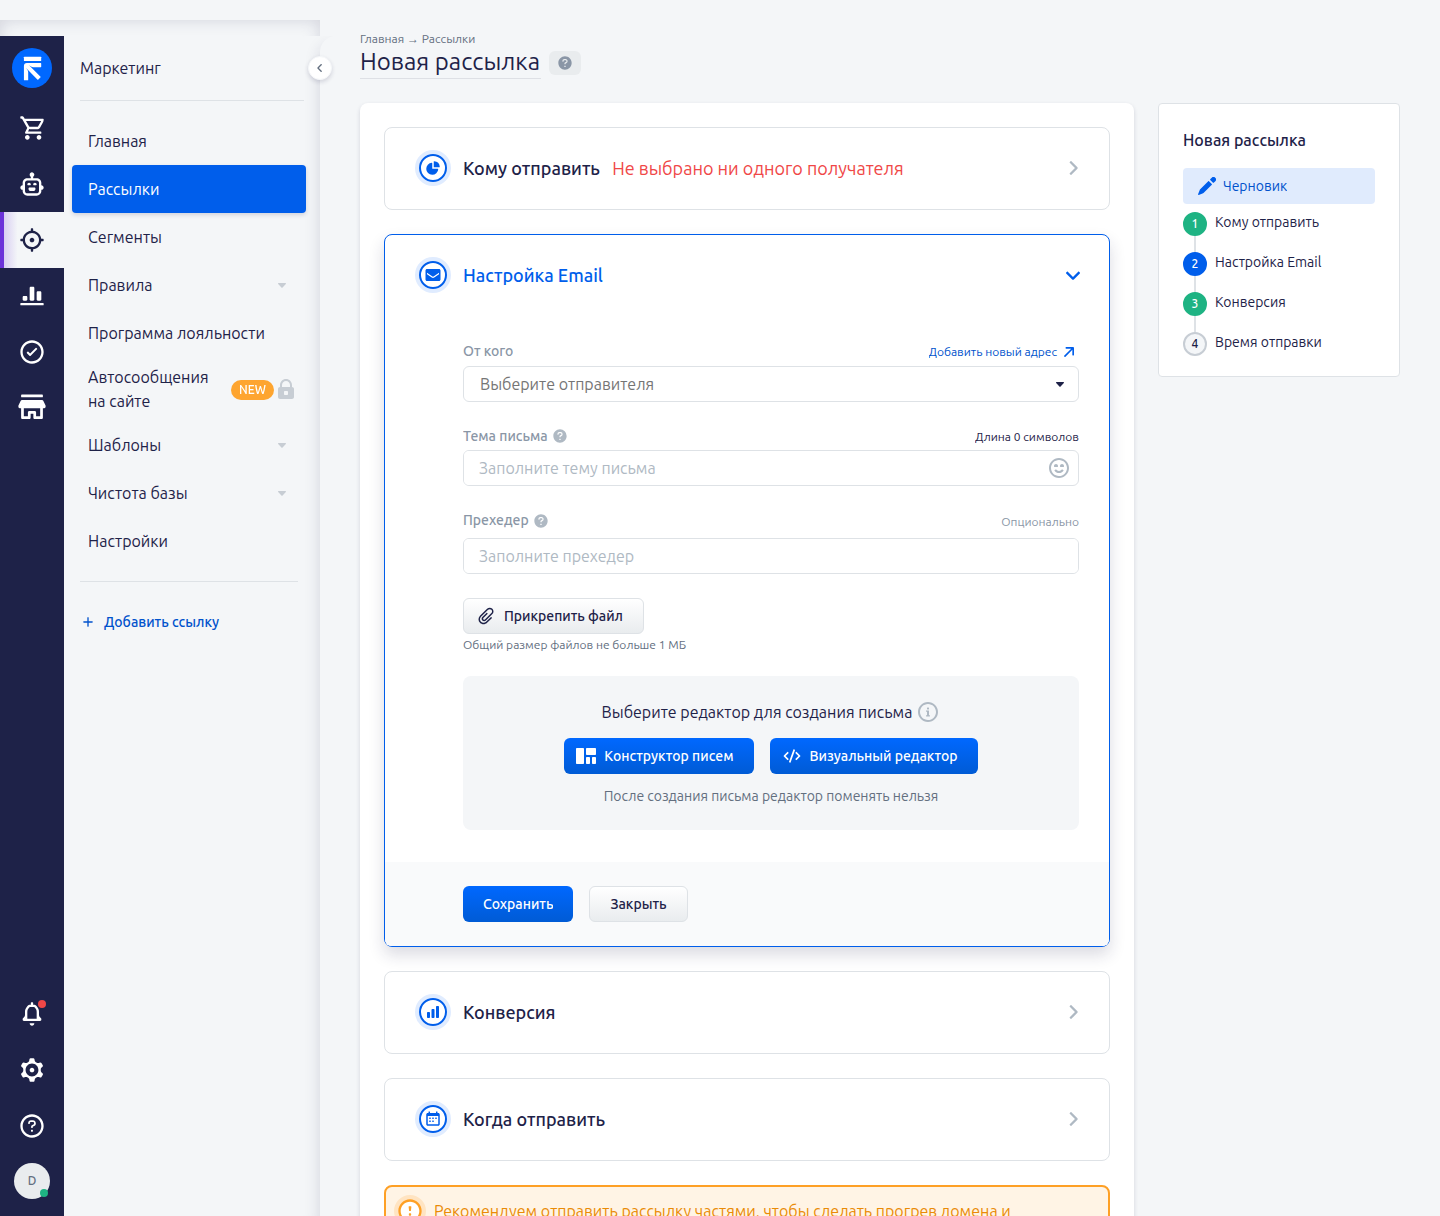
Task: Focus the Прехедер input field
Action: pos(770,556)
